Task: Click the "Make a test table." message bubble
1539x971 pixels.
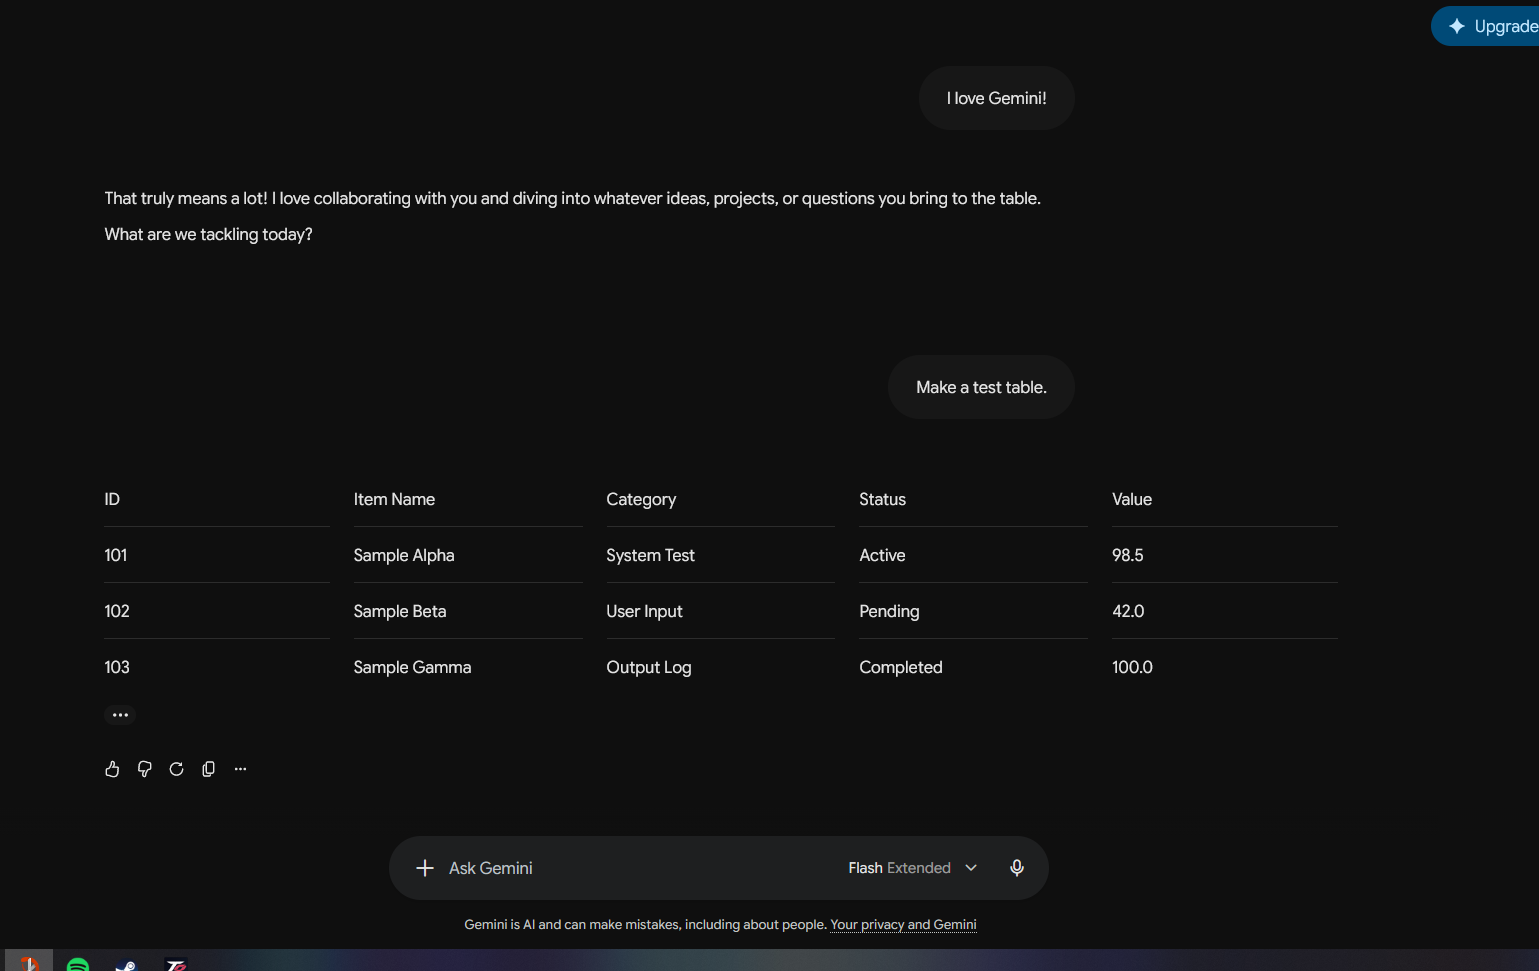Action: coord(981,387)
